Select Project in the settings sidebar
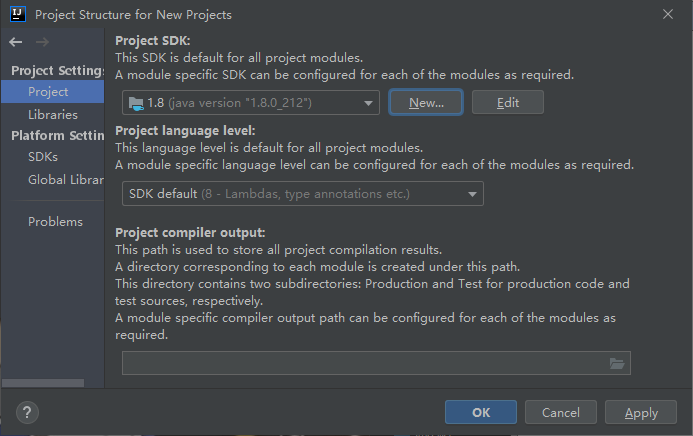Viewport: 693px width, 436px height. (48, 92)
